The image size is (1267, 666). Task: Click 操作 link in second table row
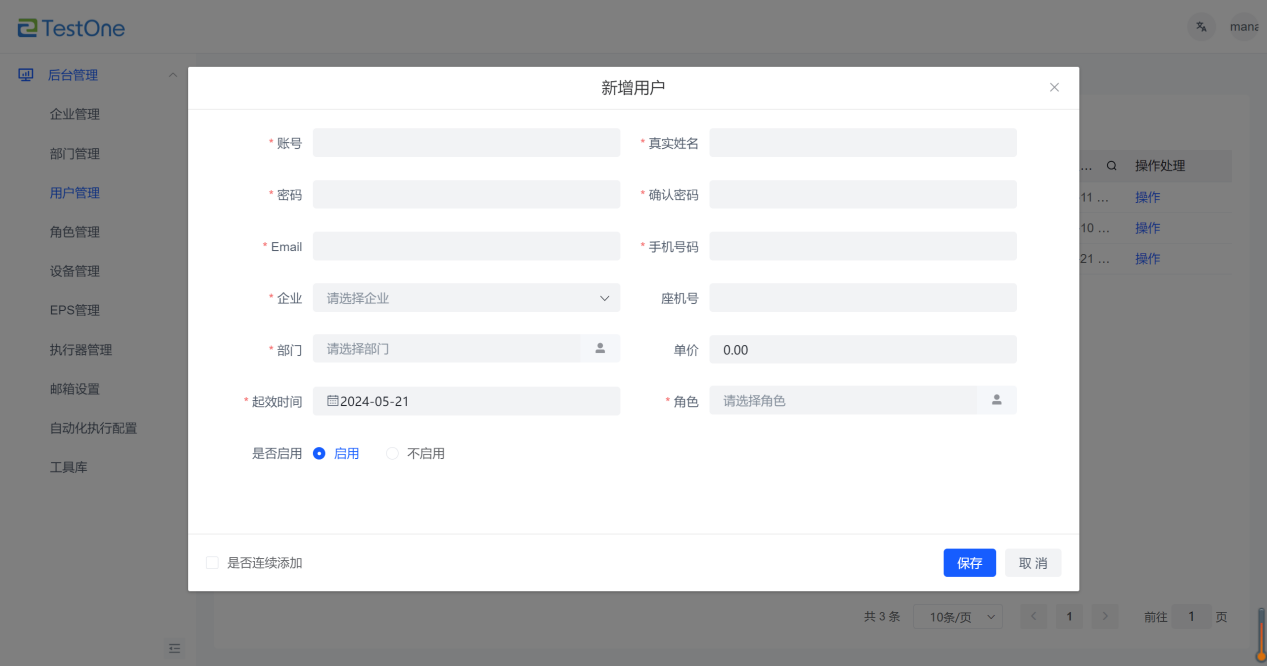tap(1148, 228)
